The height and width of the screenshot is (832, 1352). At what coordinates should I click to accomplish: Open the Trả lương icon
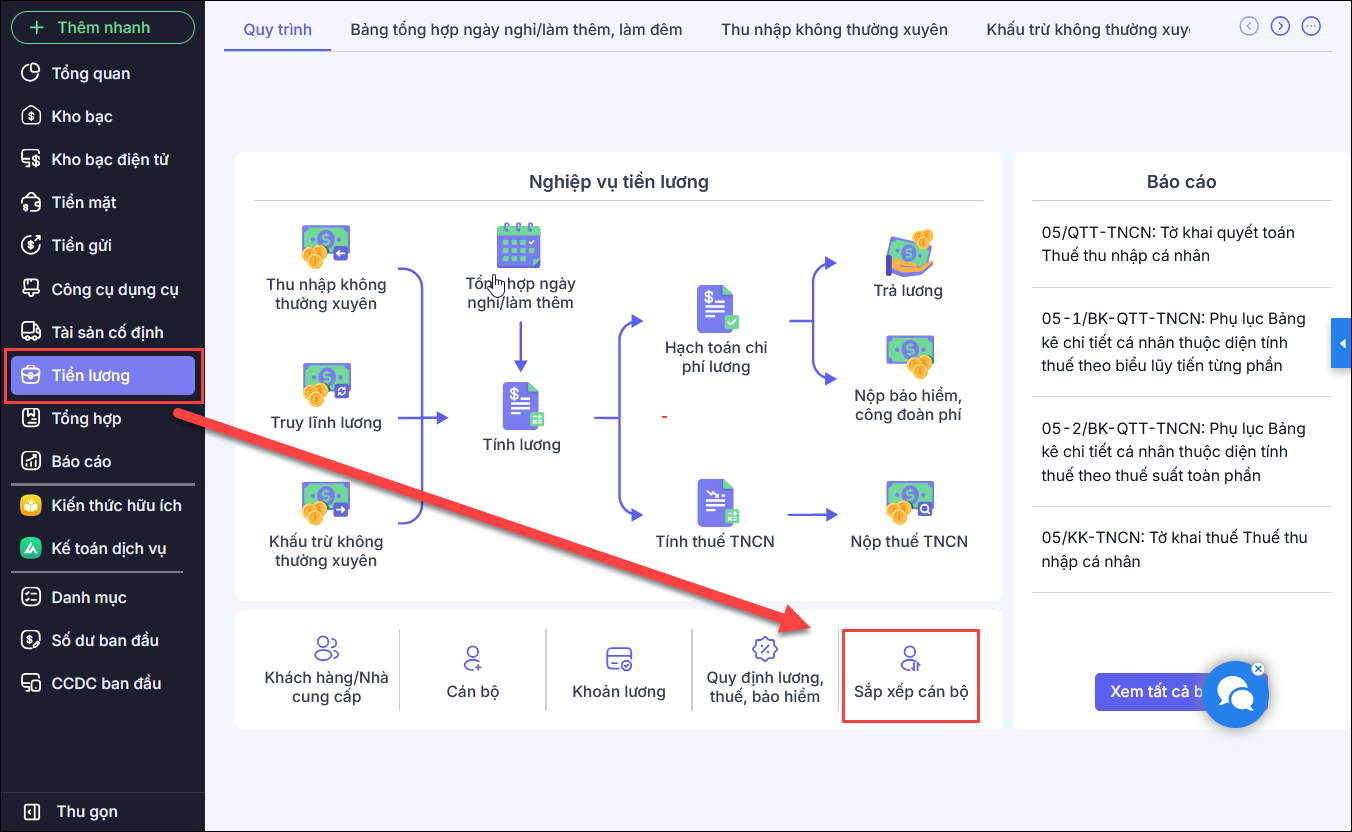pos(909,253)
